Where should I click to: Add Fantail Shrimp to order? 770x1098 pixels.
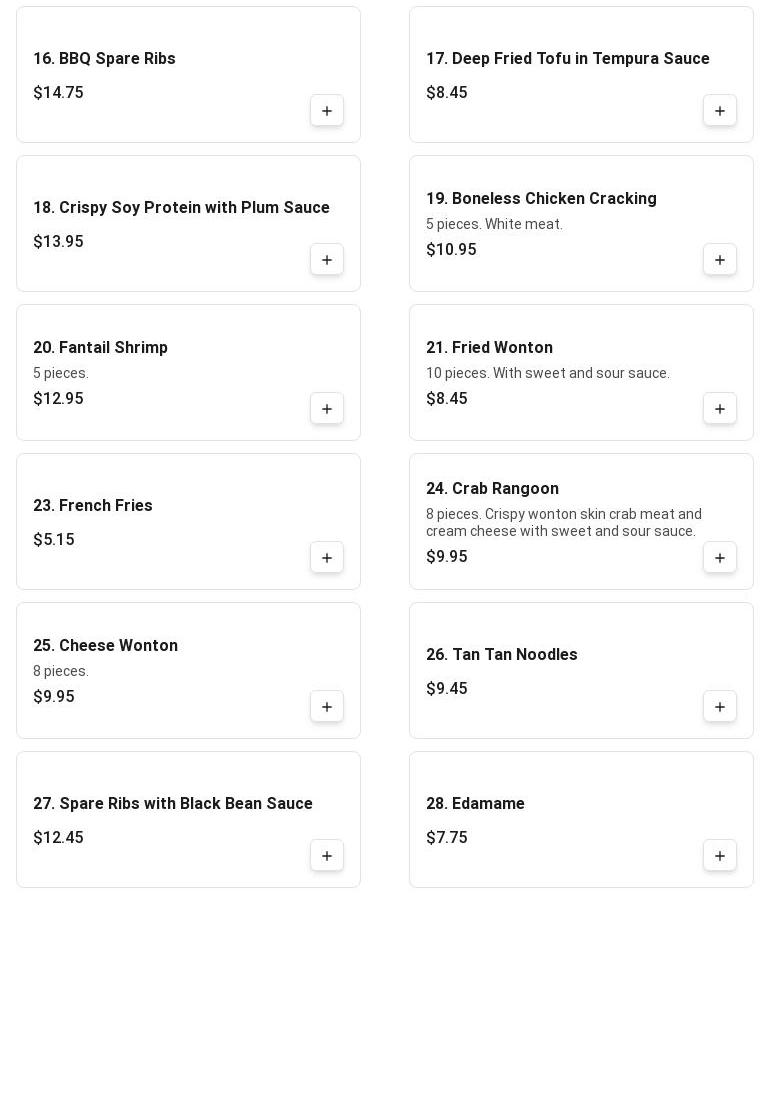(327, 409)
